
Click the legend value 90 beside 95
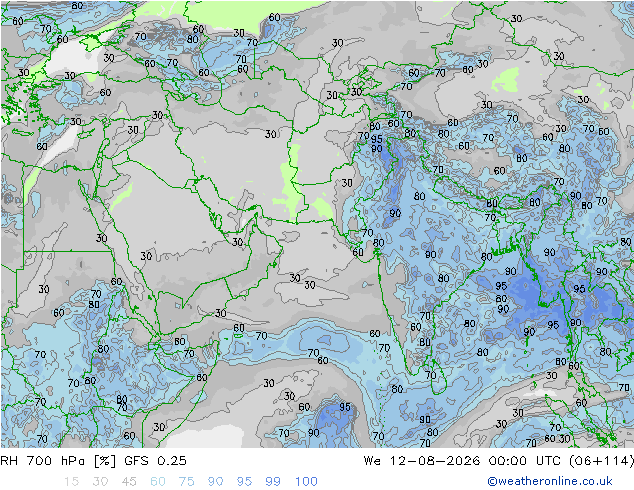point(215,482)
